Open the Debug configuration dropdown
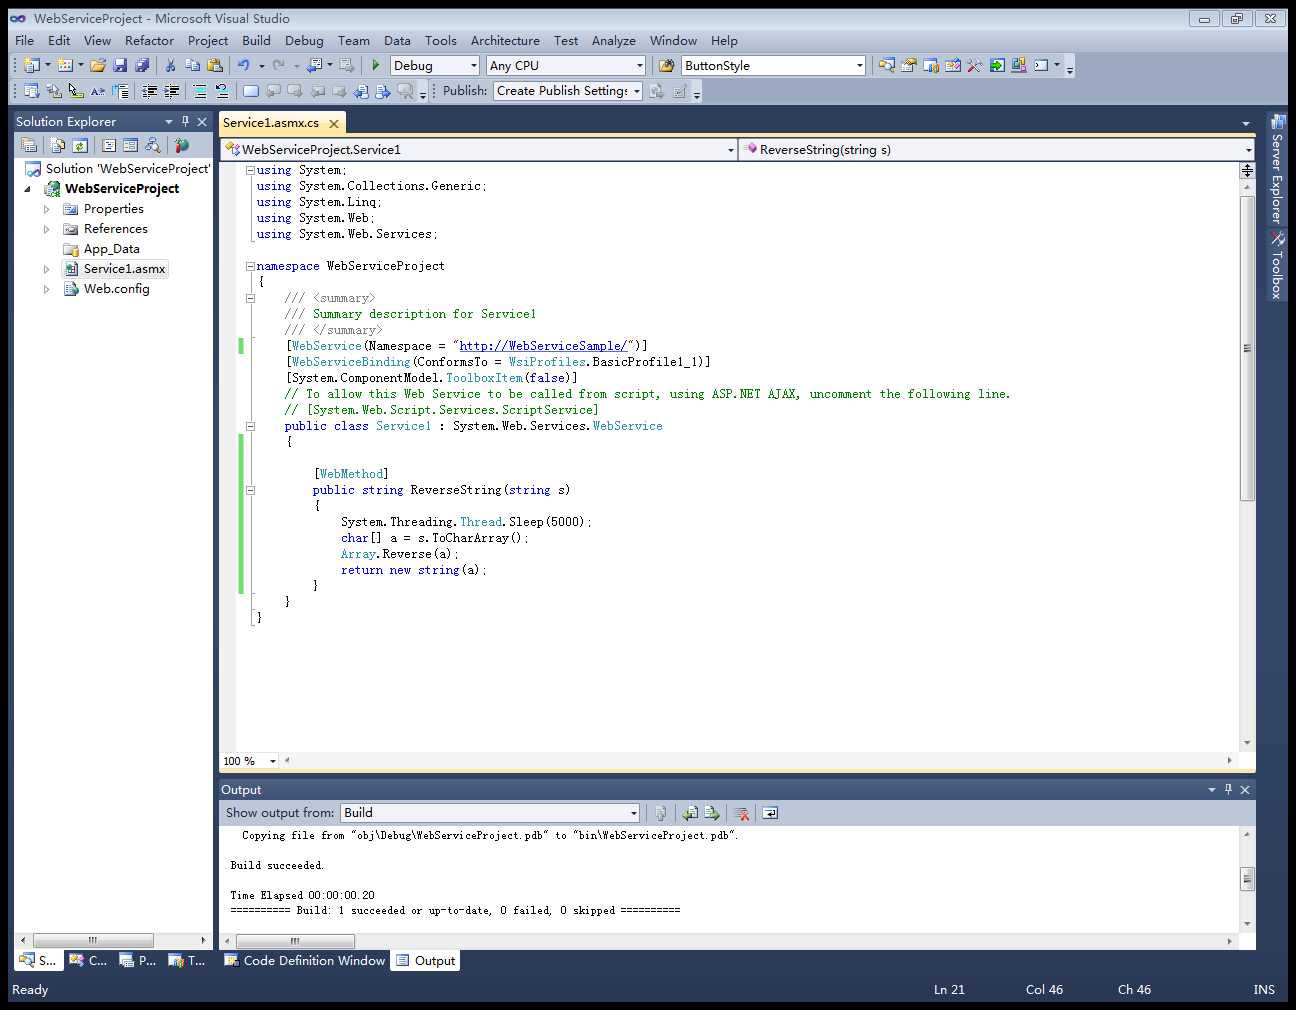This screenshot has width=1296, height=1010. (474, 66)
